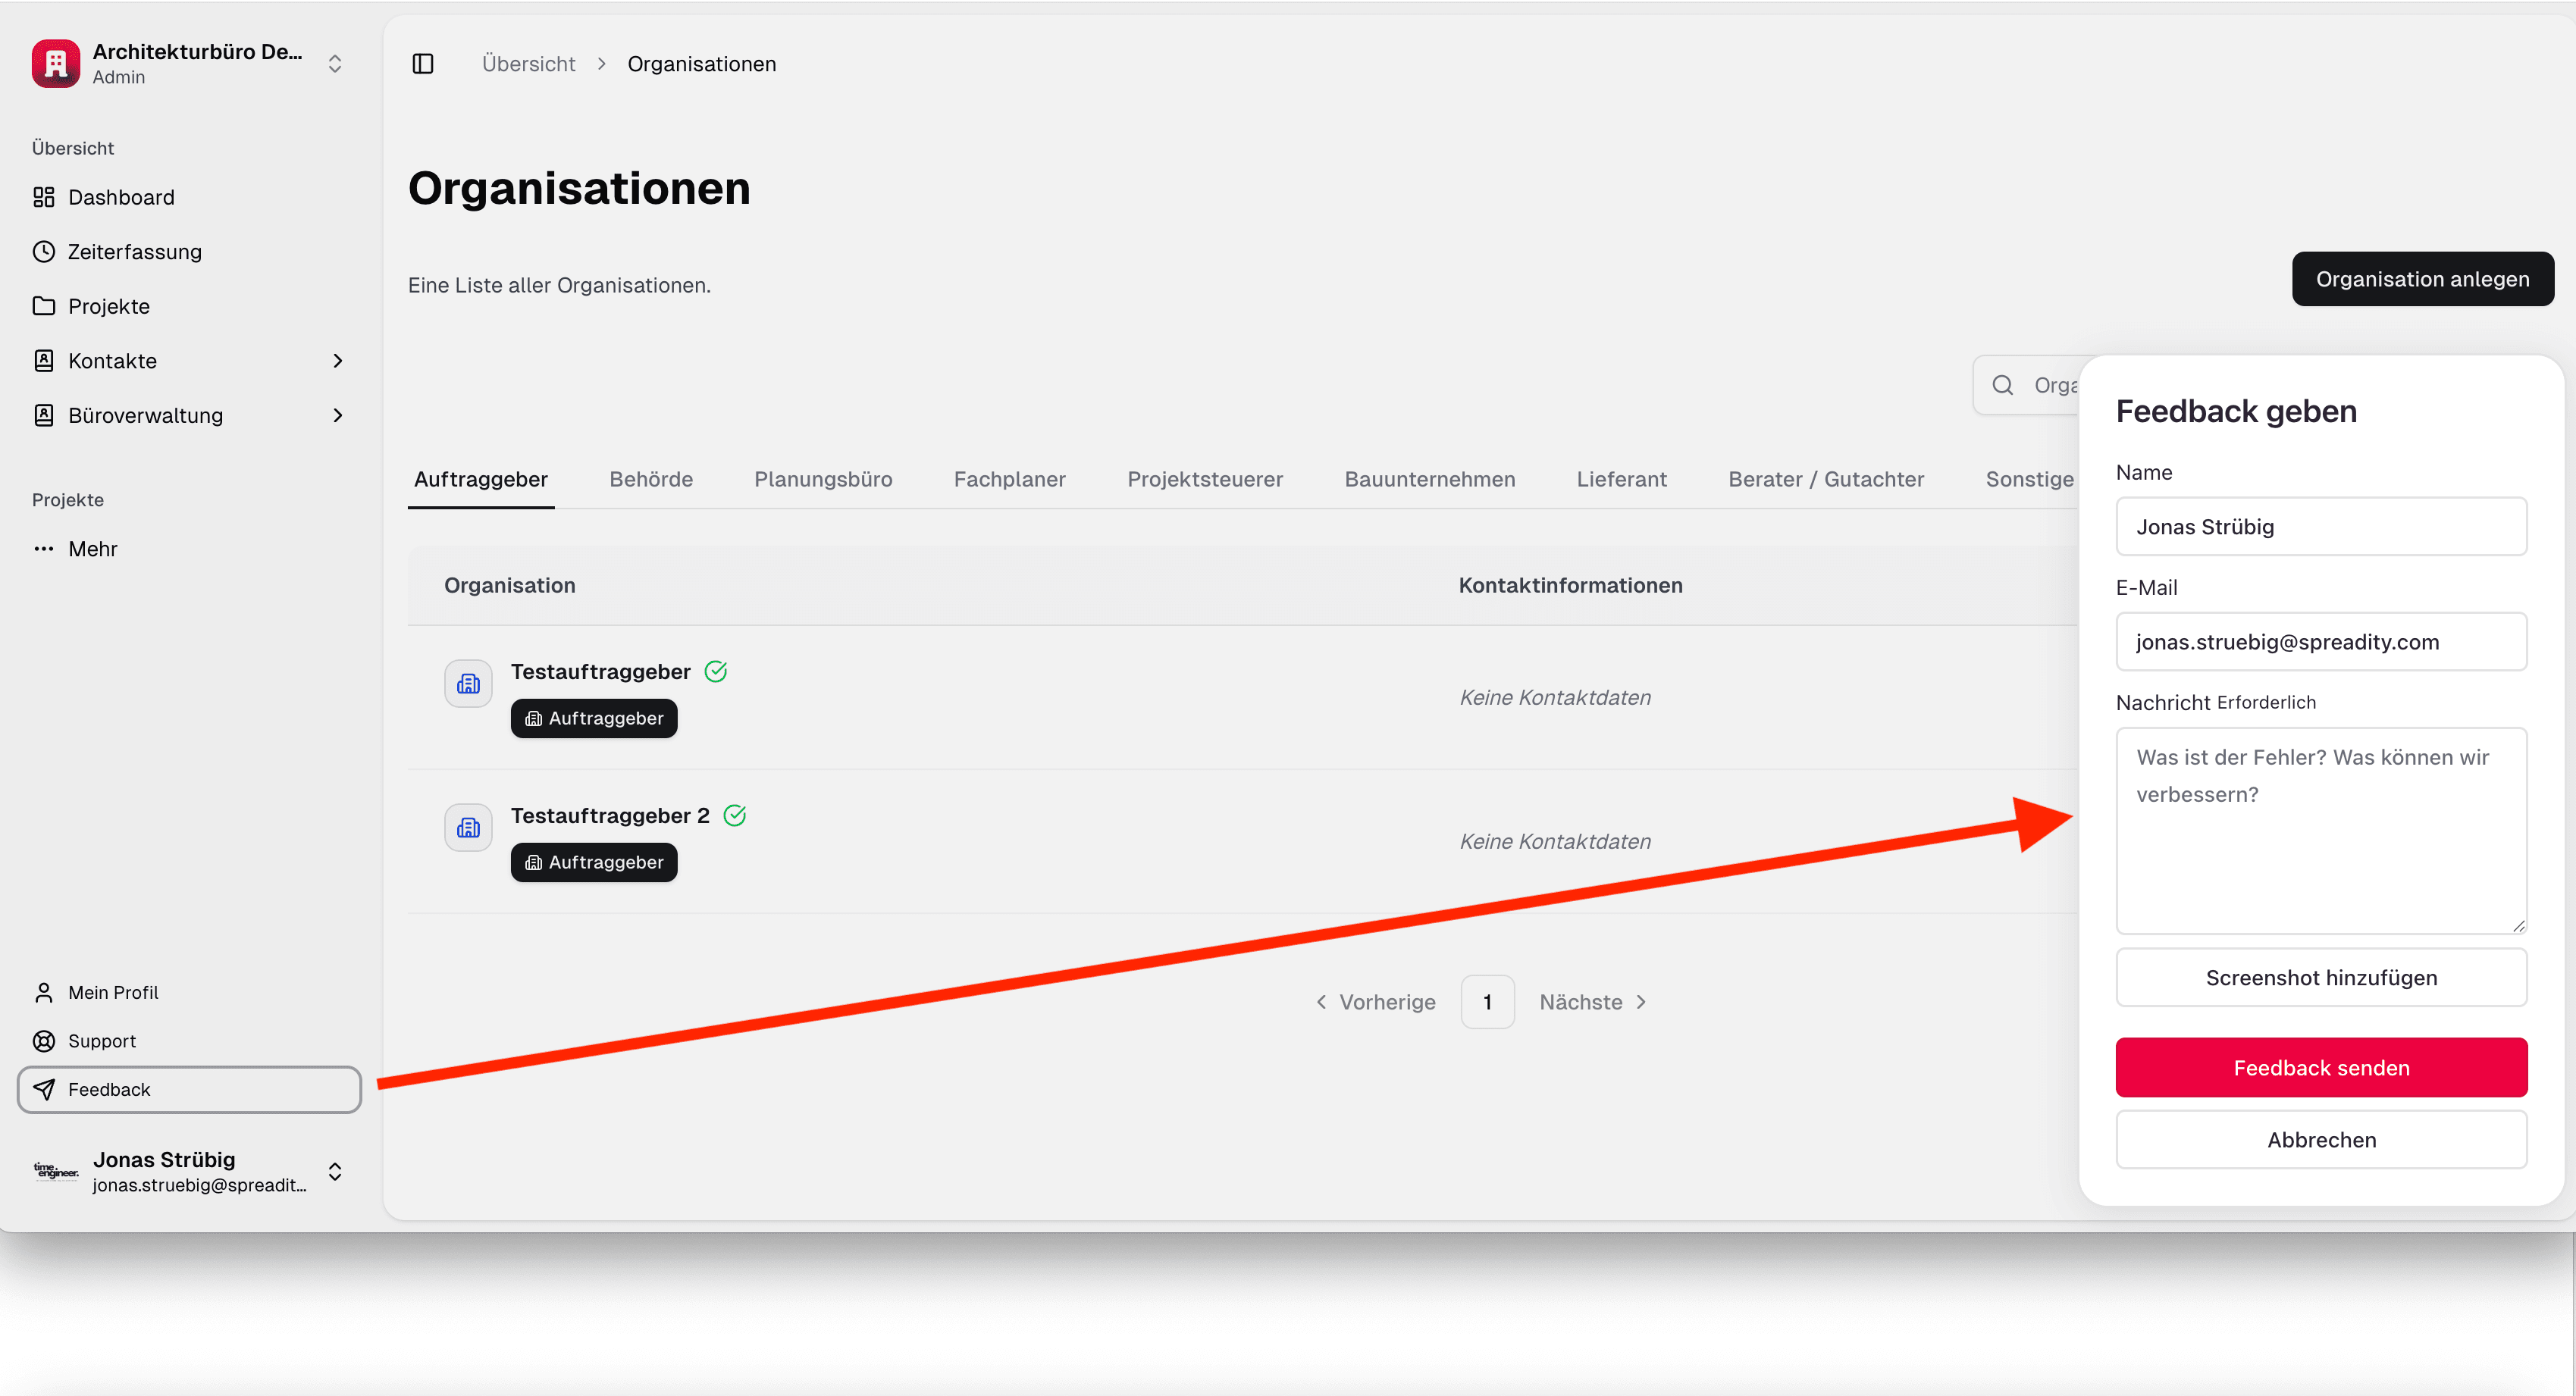This screenshot has width=2576, height=1396.
Task: Click green verified checkmark next to Testauftraggeber 2
Action: pos(735,816)
